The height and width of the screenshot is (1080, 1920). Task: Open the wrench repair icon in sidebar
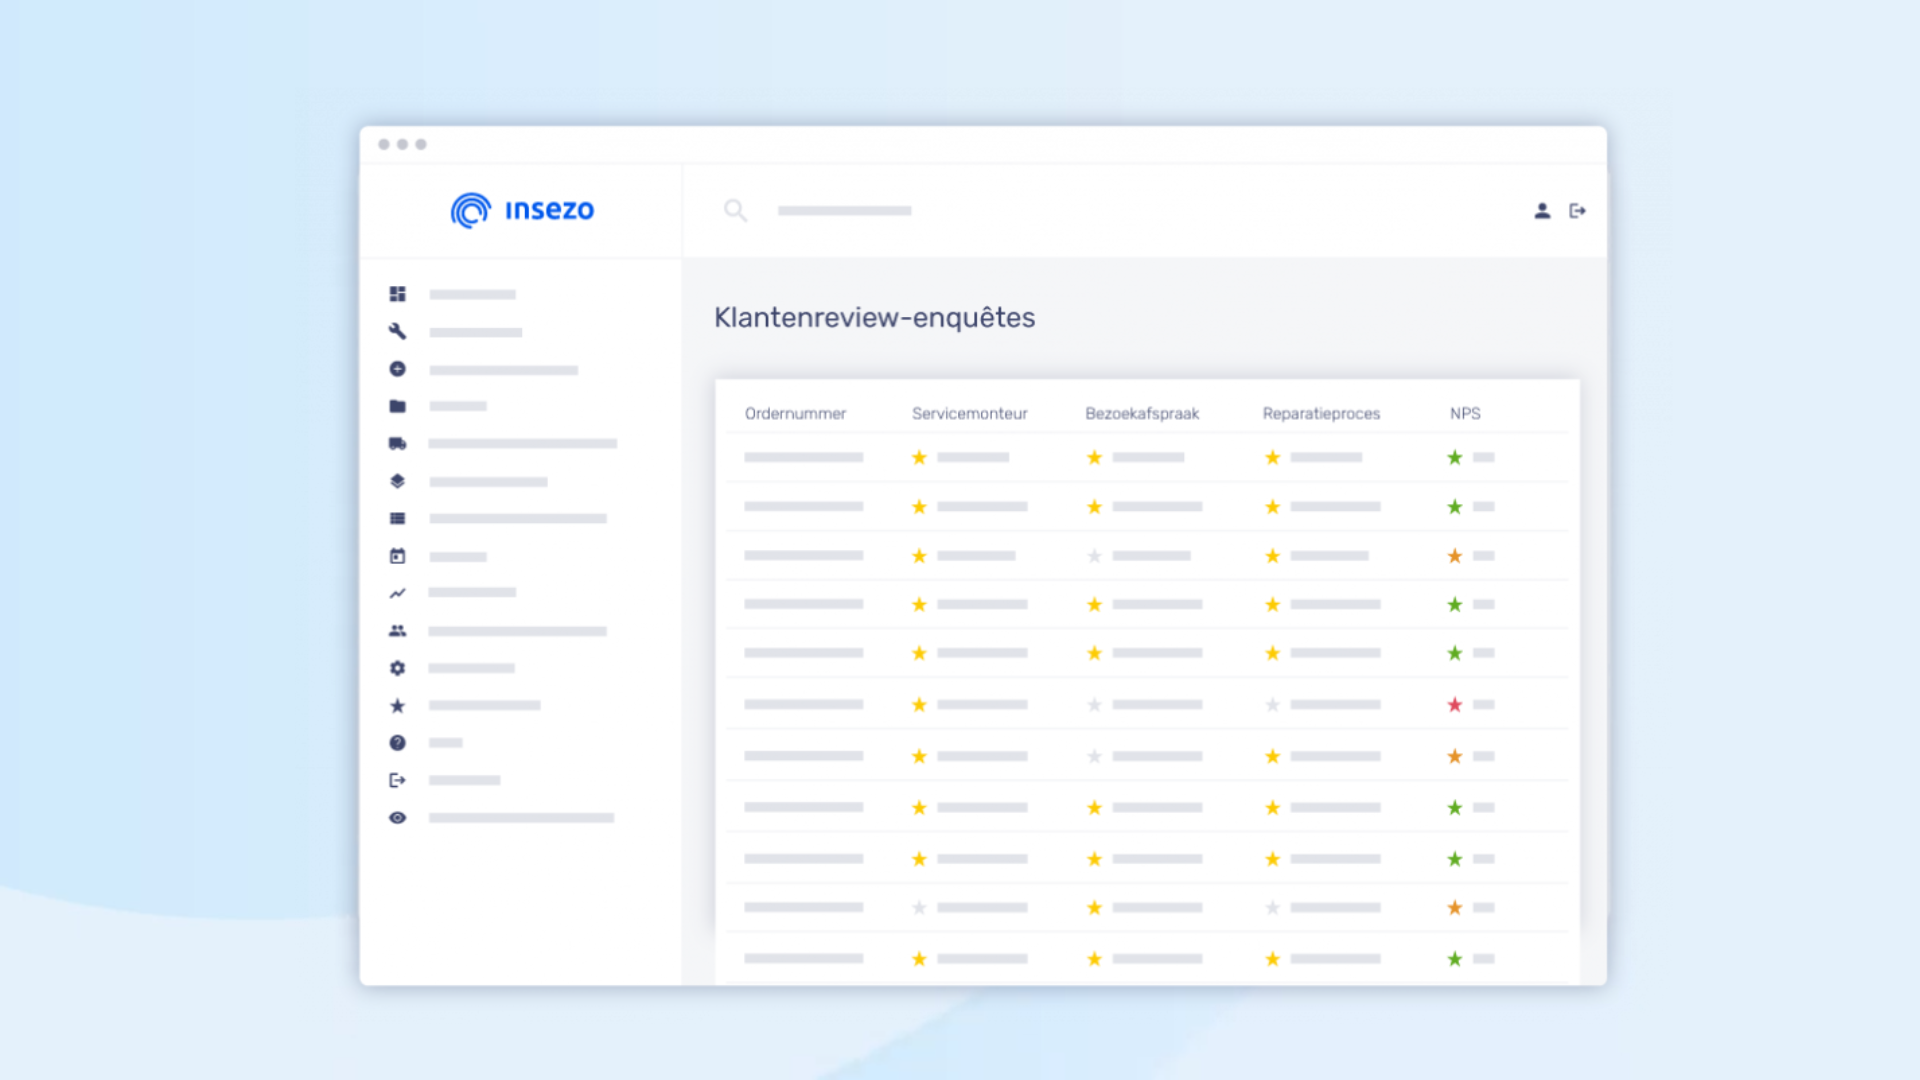tap(397, 332)
